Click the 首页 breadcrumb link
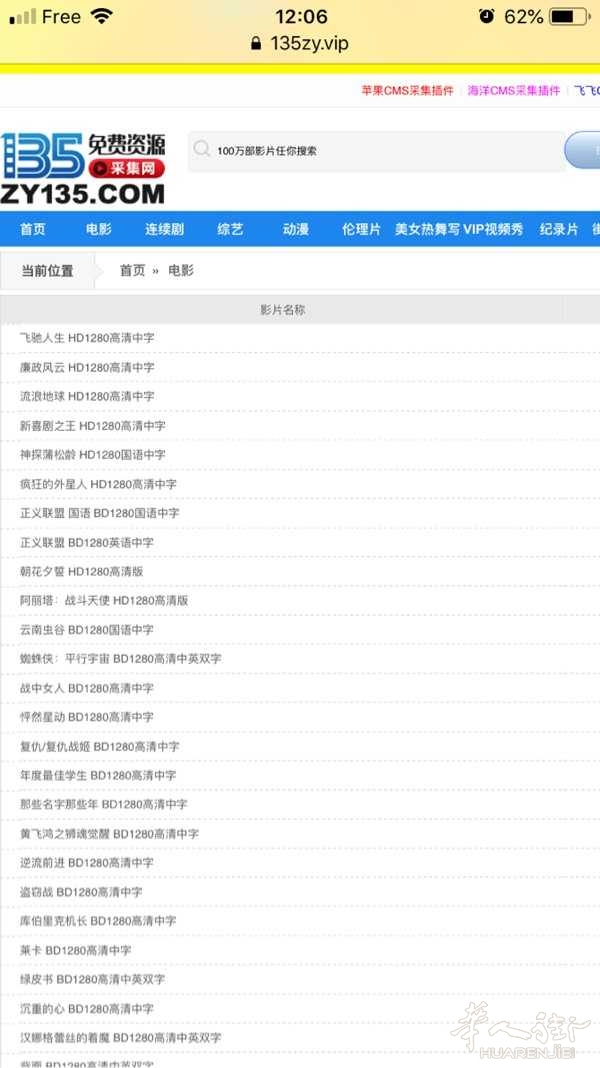The width and height of the screenshot is (600, 1068). point(133,270)
